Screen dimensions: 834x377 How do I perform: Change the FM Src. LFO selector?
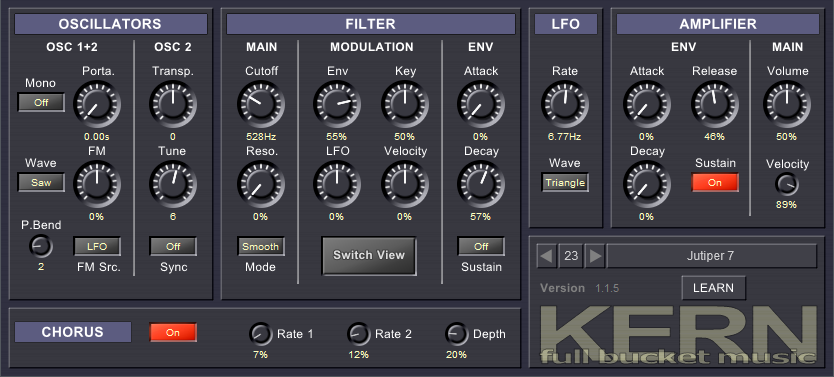[97, 247]
